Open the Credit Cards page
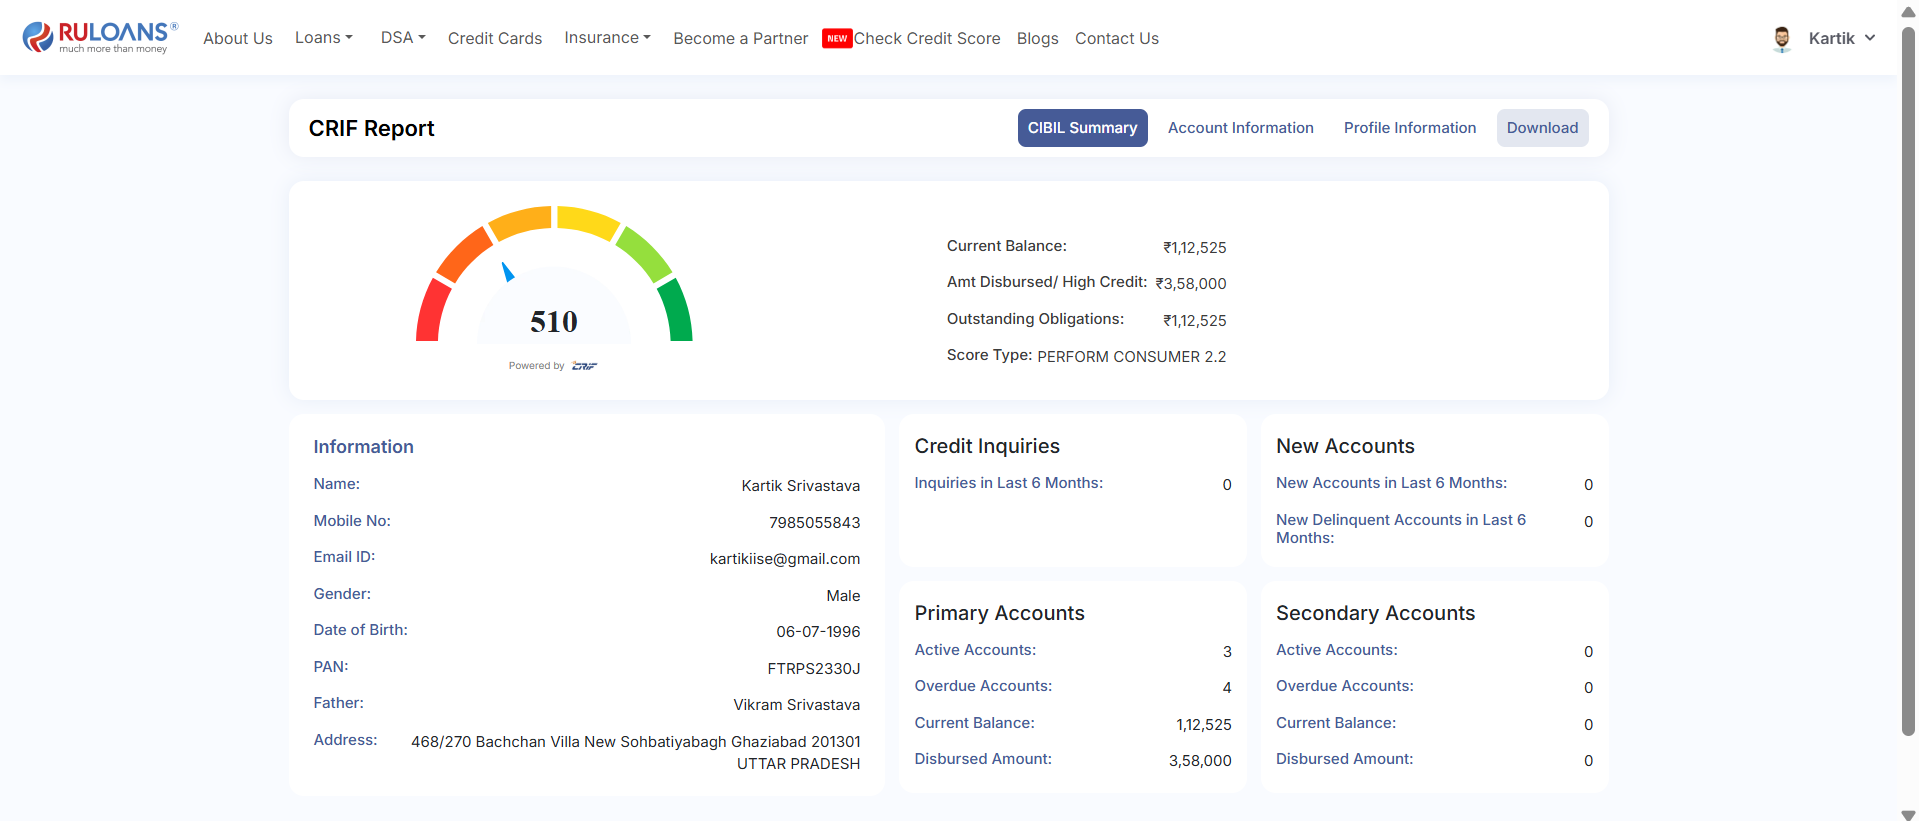The width and height of the screenshot is (1919, 821). coord(495,39)
